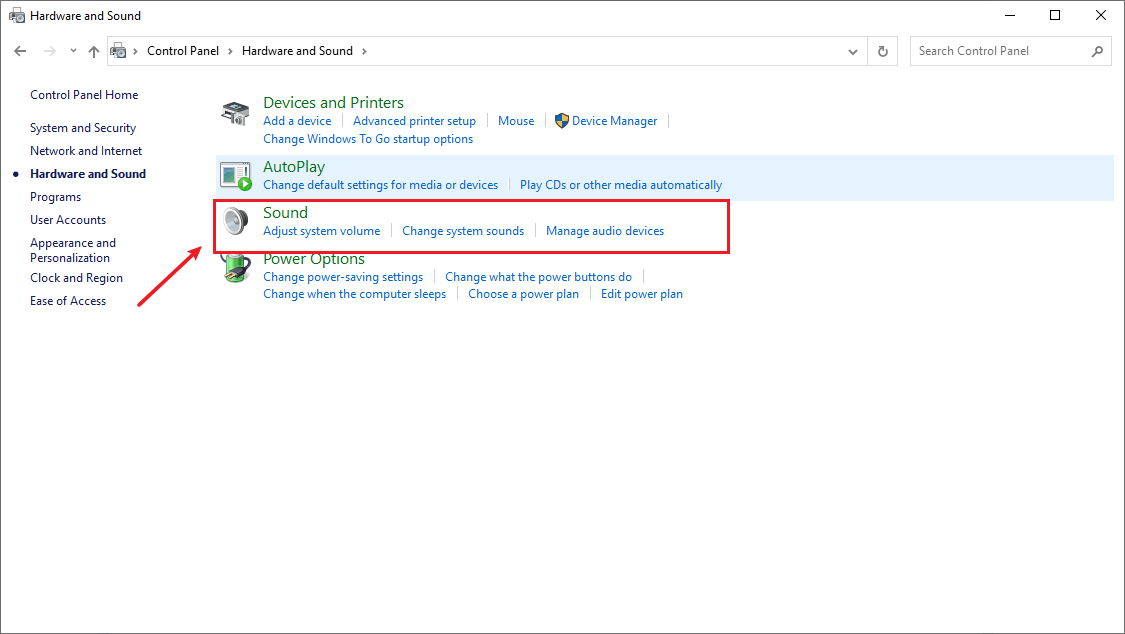Navigate up one level with up arrow
This screenshot has width=1125, height=634.
pyautogui.click(x=94, y=51)
